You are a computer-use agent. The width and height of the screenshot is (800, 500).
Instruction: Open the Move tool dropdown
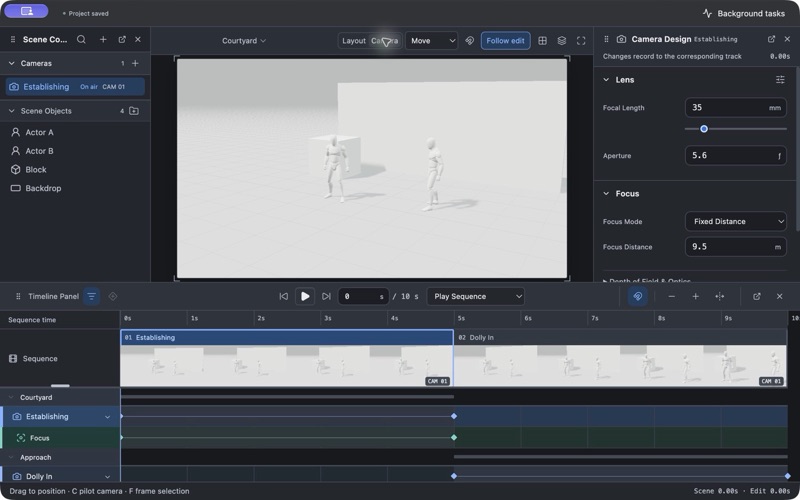click(431, 41)
